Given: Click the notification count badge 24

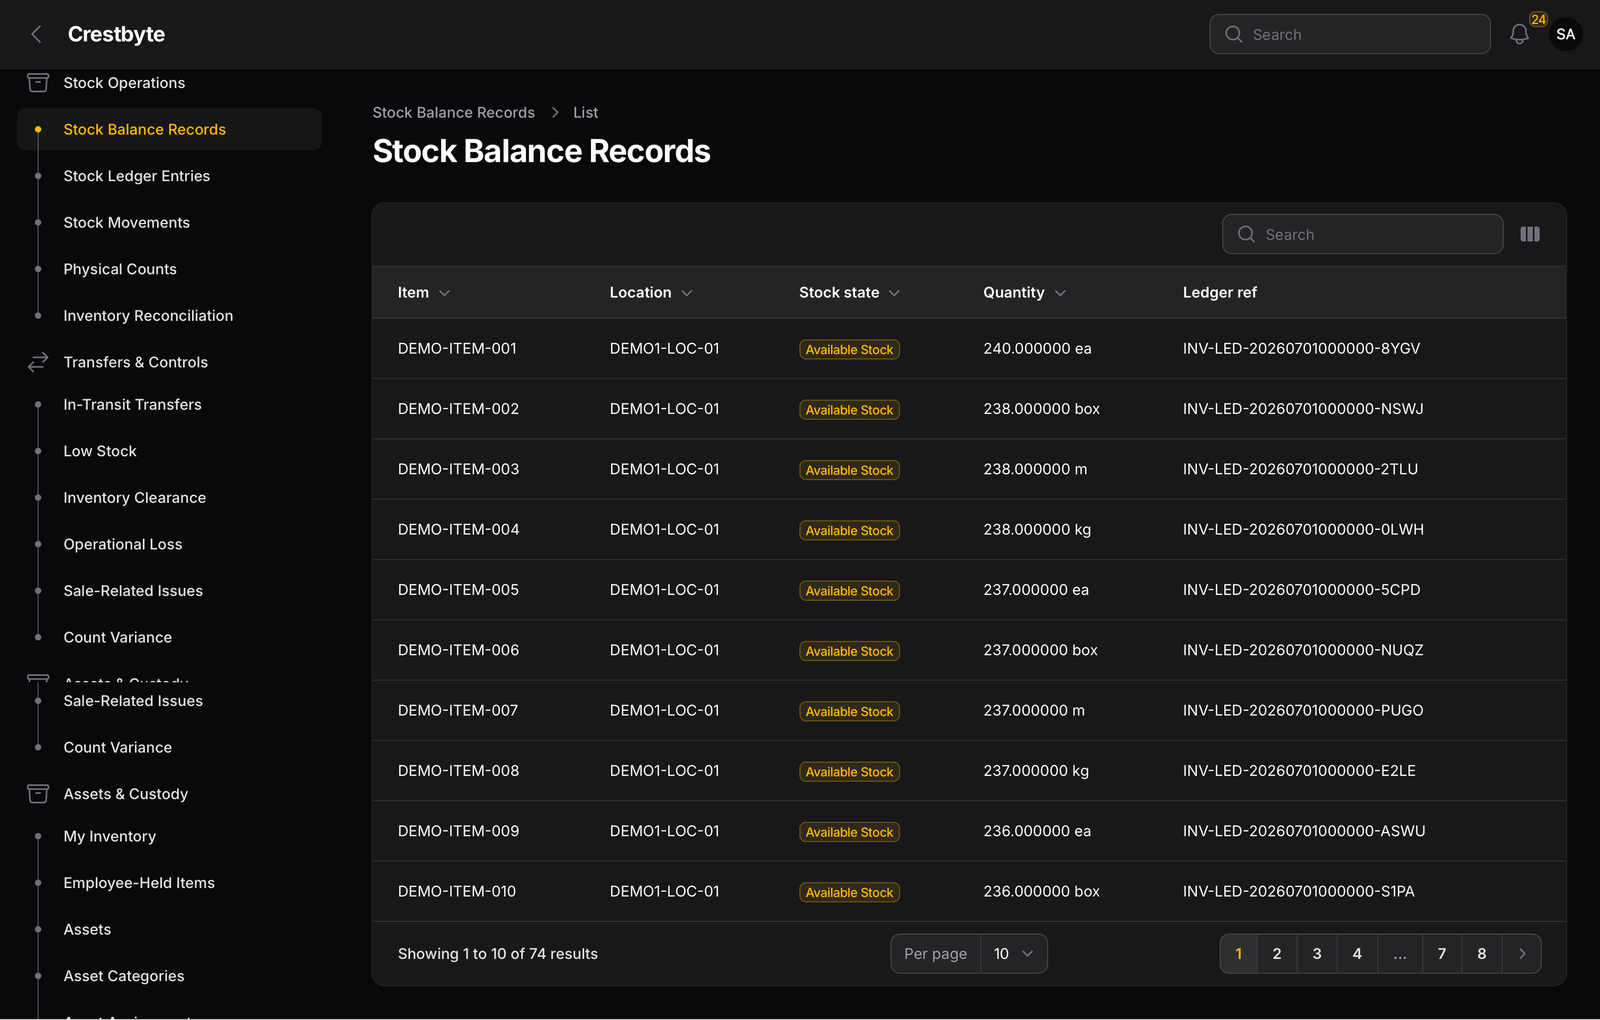Looking at the screenshot, I should pyautogui.click(x=1538, y=19).
